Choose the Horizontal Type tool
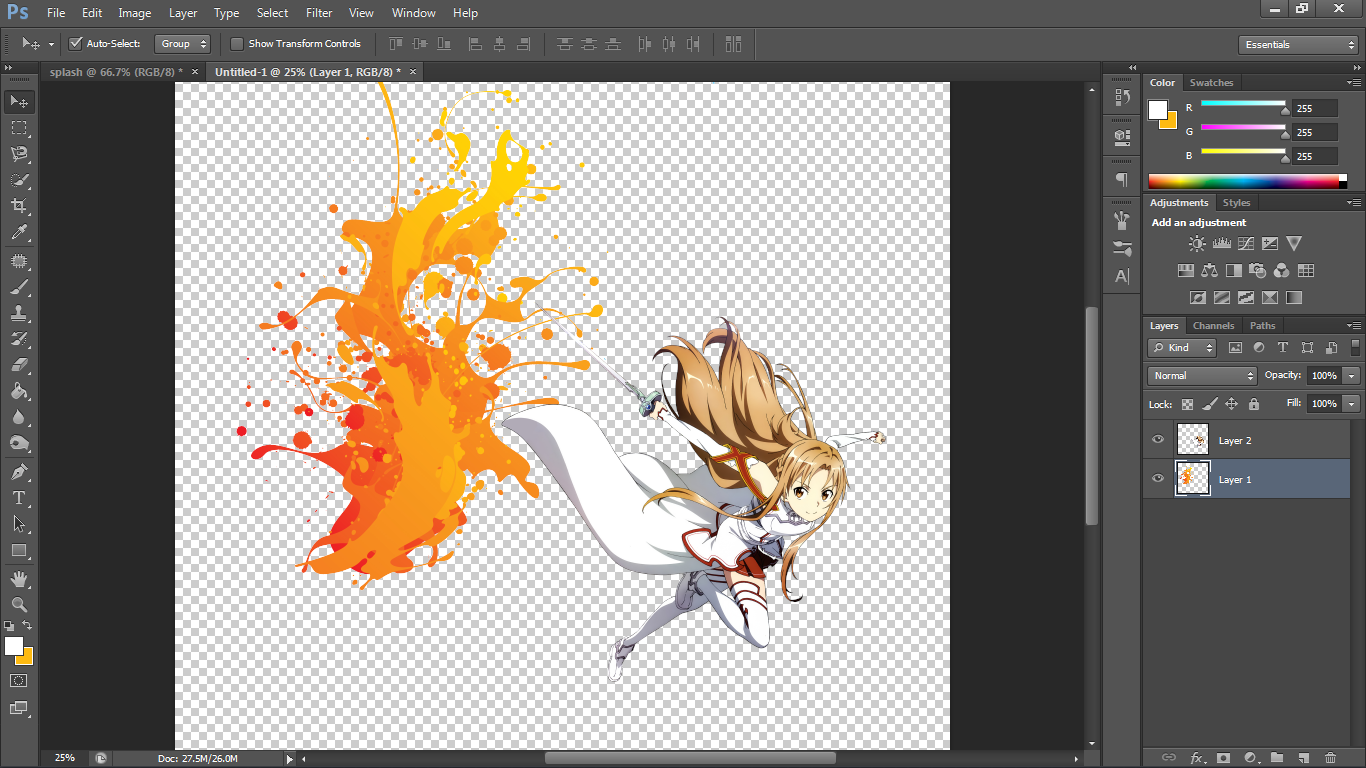 pos(18,497)
